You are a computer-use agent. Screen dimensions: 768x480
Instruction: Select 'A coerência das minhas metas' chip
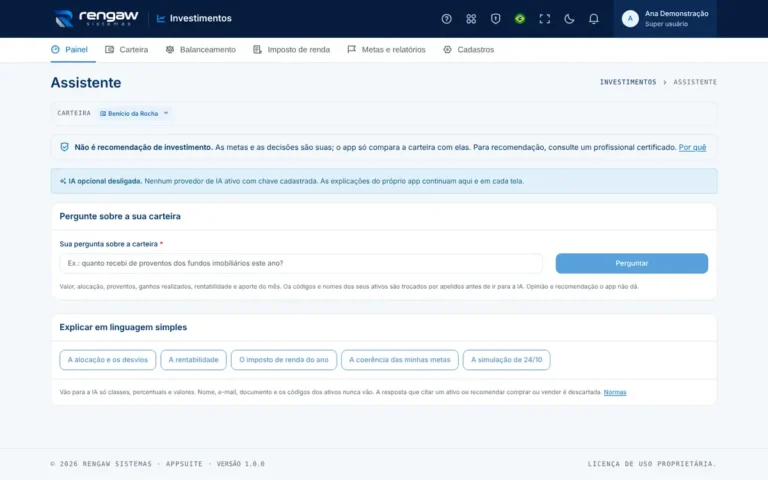[x=400, y=360]
